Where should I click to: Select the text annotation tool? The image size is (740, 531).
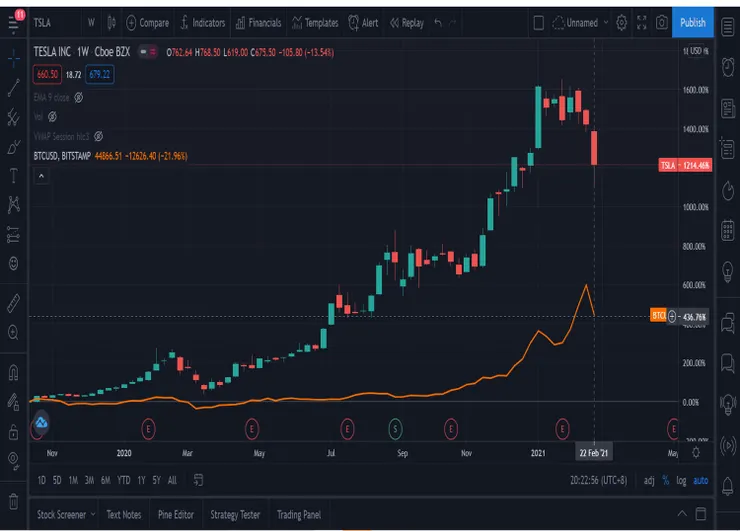pyautogui.click(x=13, y=176)
